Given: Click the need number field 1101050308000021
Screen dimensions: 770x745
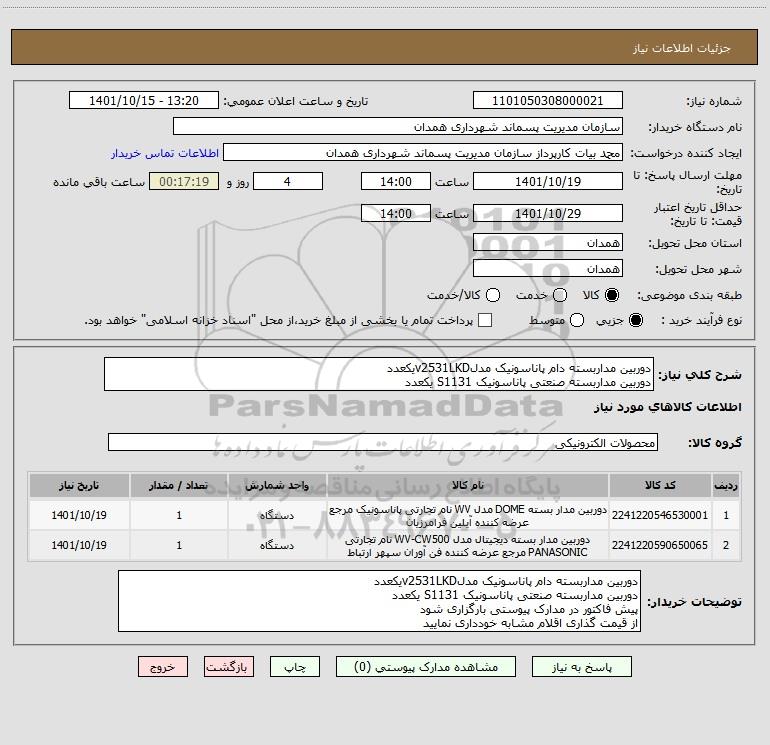Looking at the screenshot, I should tap(548, 101).
